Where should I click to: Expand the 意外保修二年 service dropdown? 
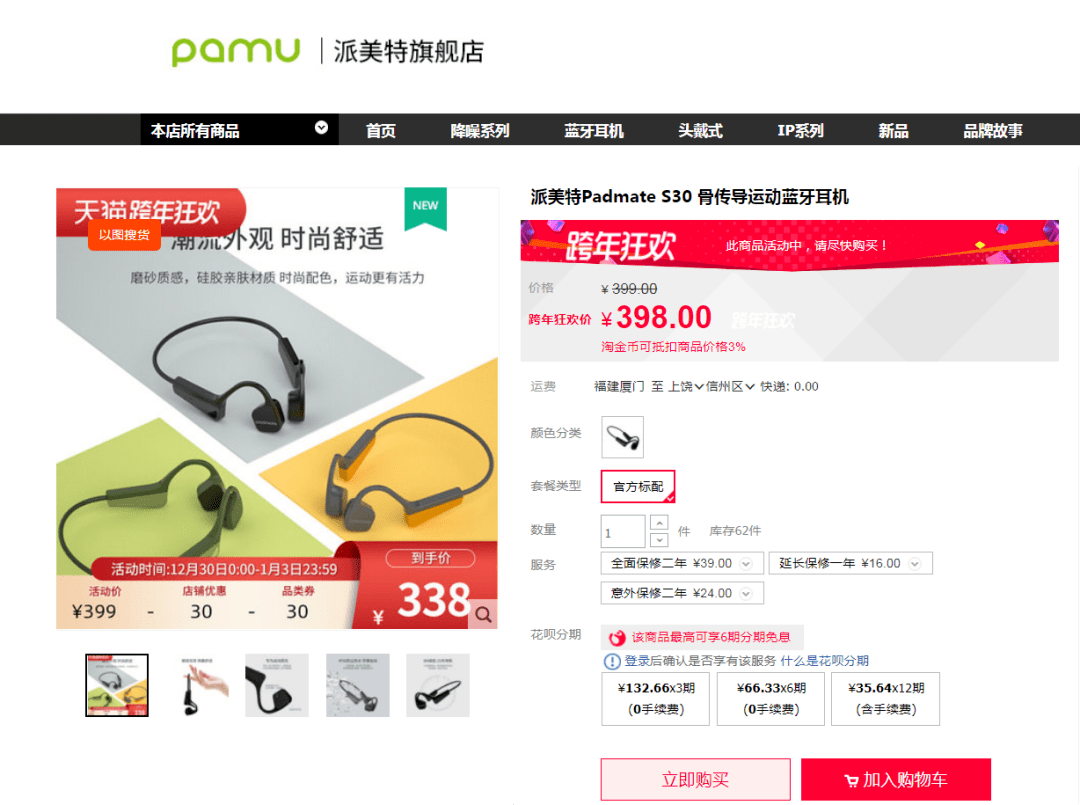[682, 593]
